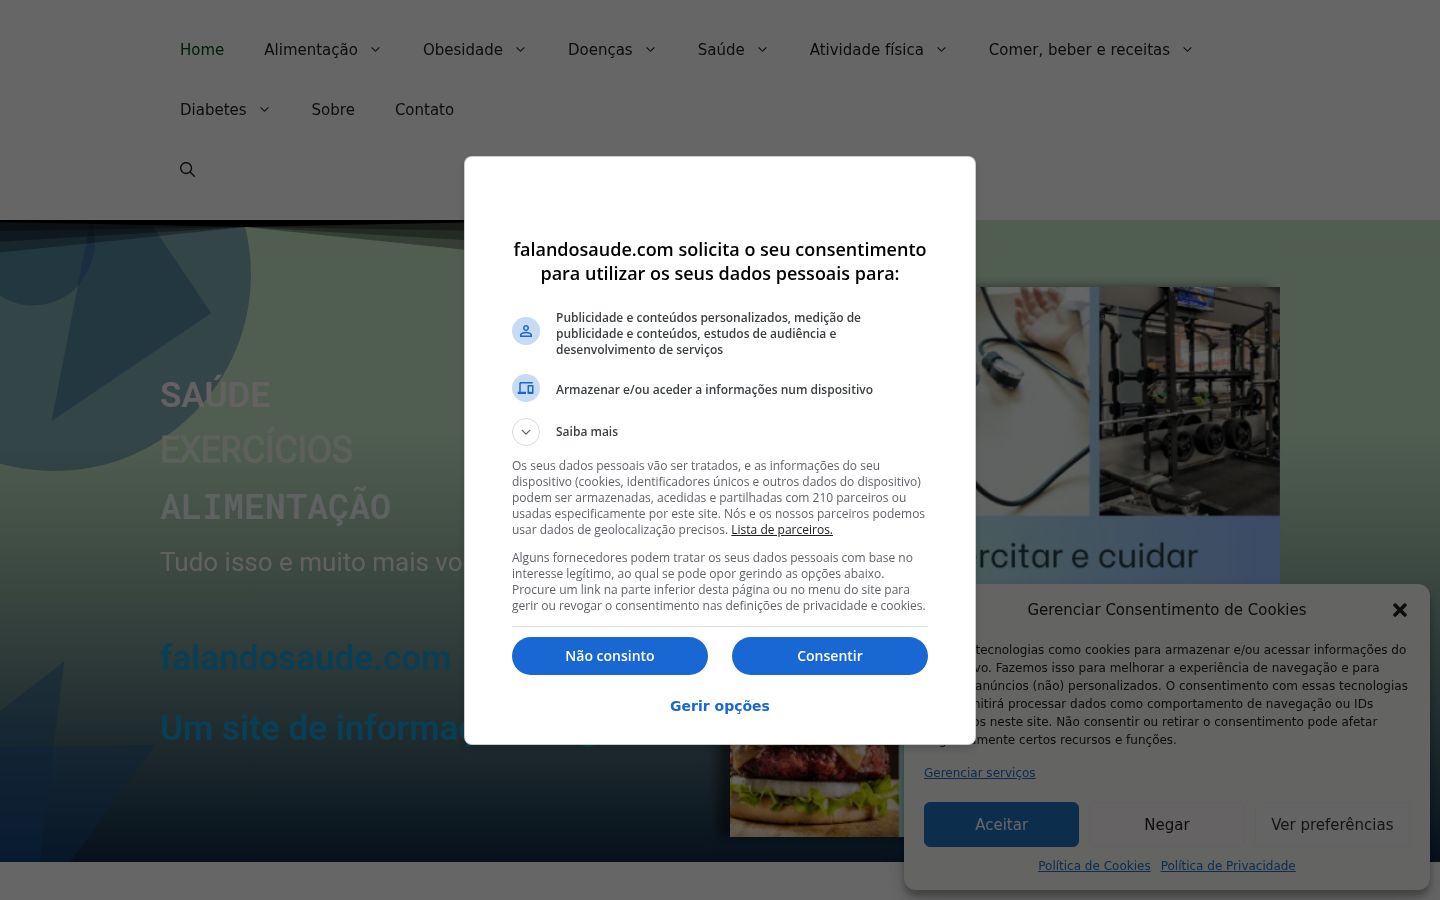1440x900 pixels.
Task: Expand the Atividade física submenu arrow
Action: pyautogui.click(x=941, y=50)
